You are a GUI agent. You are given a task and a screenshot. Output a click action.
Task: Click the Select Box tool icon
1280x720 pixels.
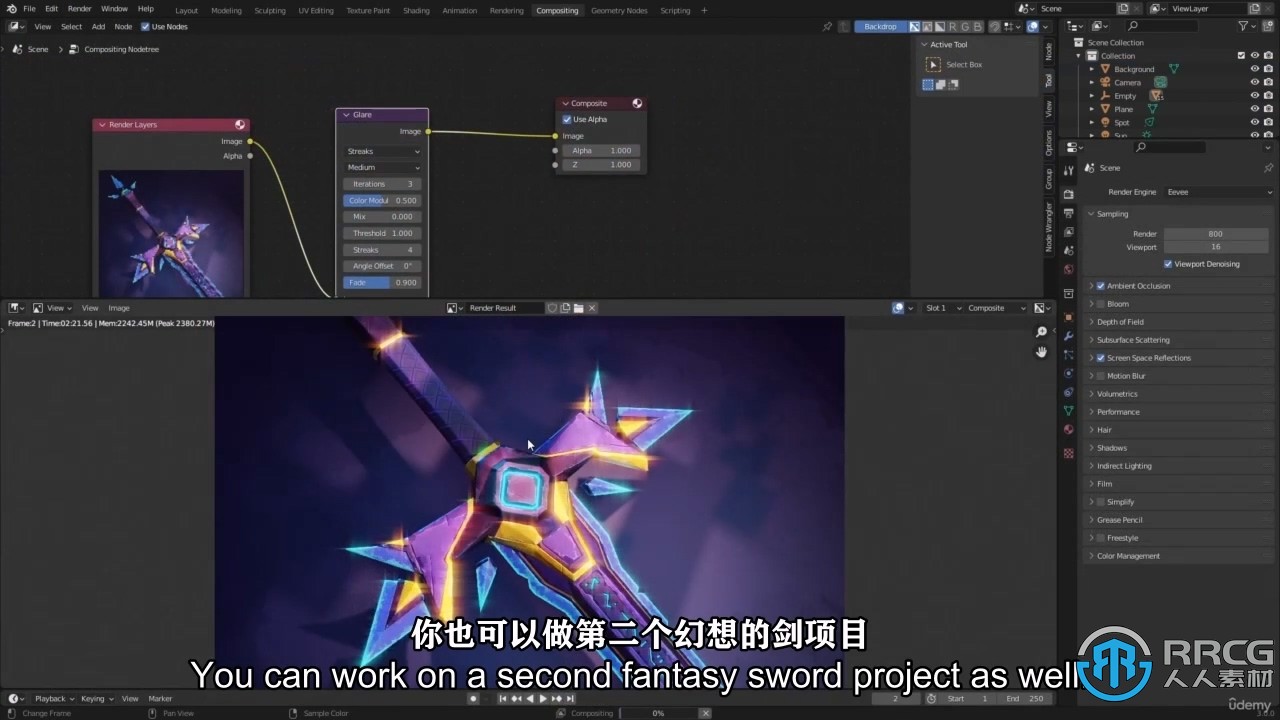[933, 64]
